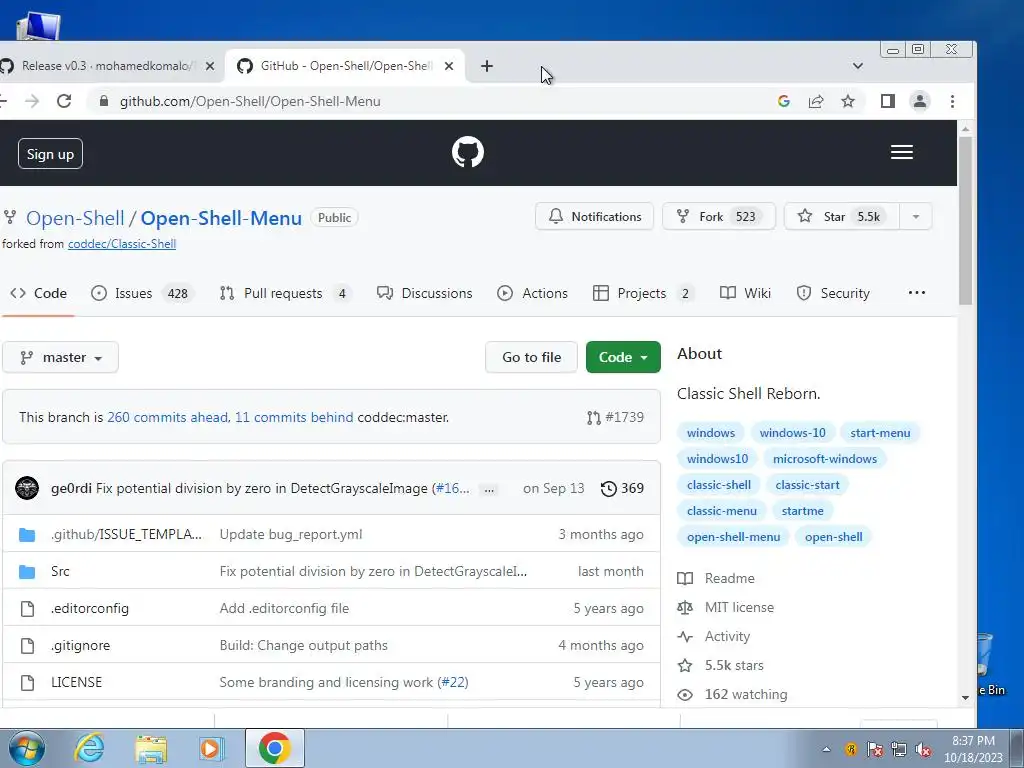Open Chrome profile avatar icon
1024x768 pixels.
[920, 101]
